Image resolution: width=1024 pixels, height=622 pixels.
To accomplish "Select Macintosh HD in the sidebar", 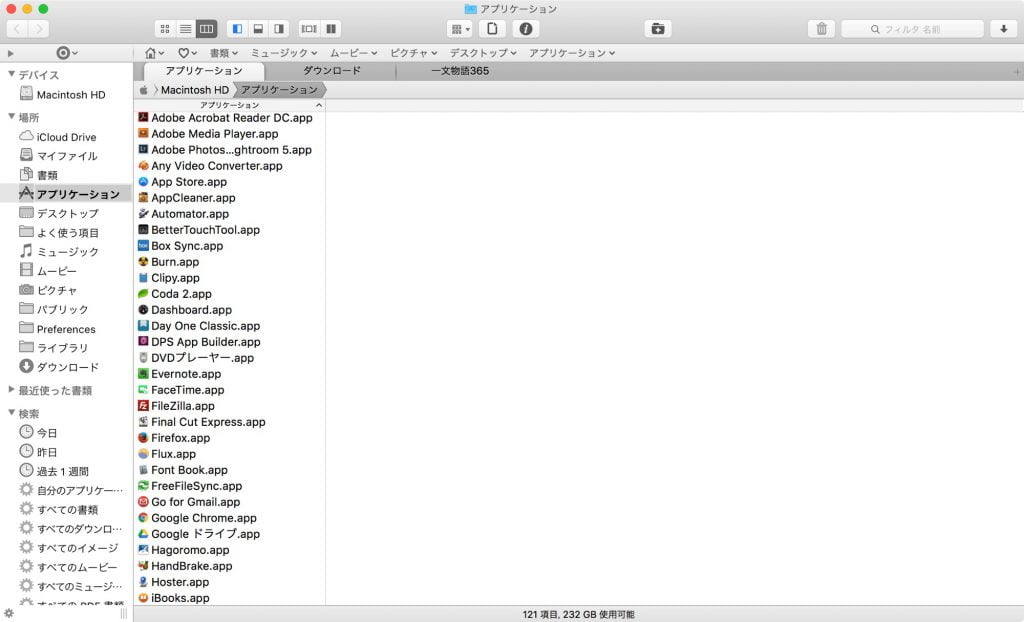I will [65, 95].
